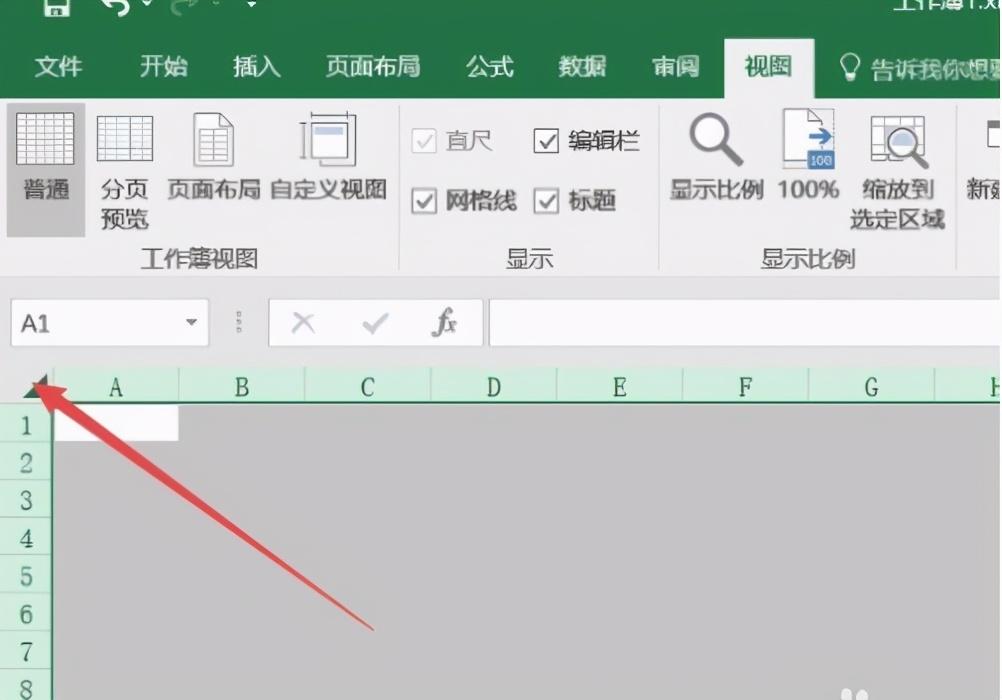The height and width of the screenshot is (700, 1002).
Task: Open the Insert (插入) tab
Action: click(x=256, y=66)
